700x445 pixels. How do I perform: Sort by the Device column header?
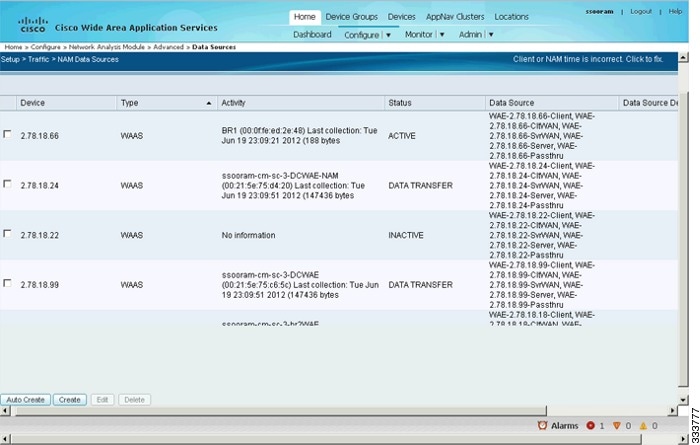(67, 103)
